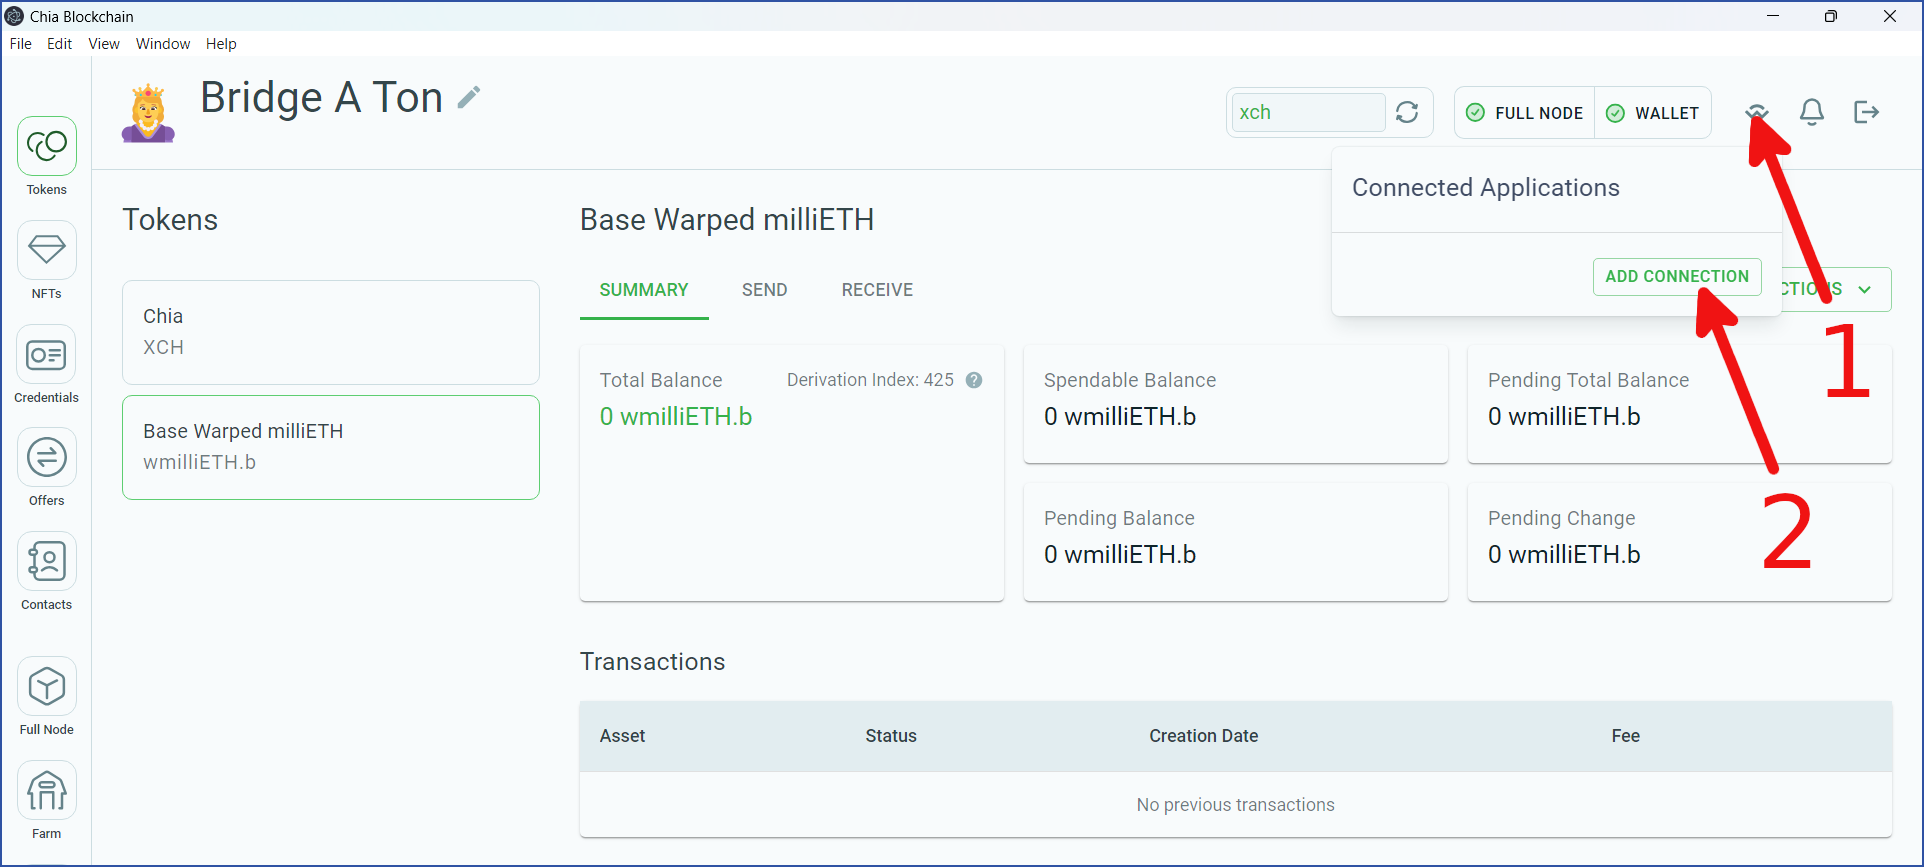Click the Derivation Index help icon
This screenshot has height=867, width=1924.
[974, 380]
